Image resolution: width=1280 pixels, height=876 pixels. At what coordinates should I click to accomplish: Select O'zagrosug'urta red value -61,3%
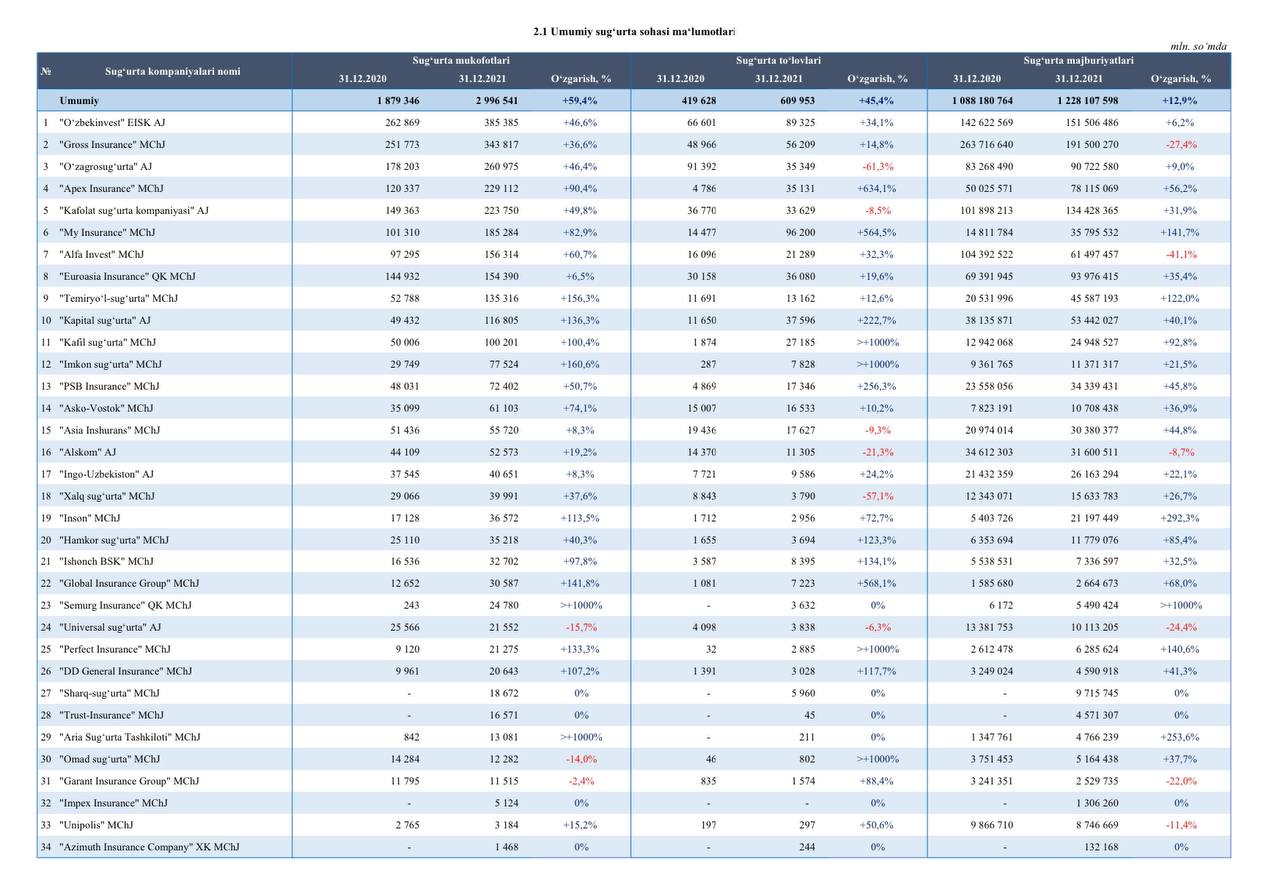[877, 167]
